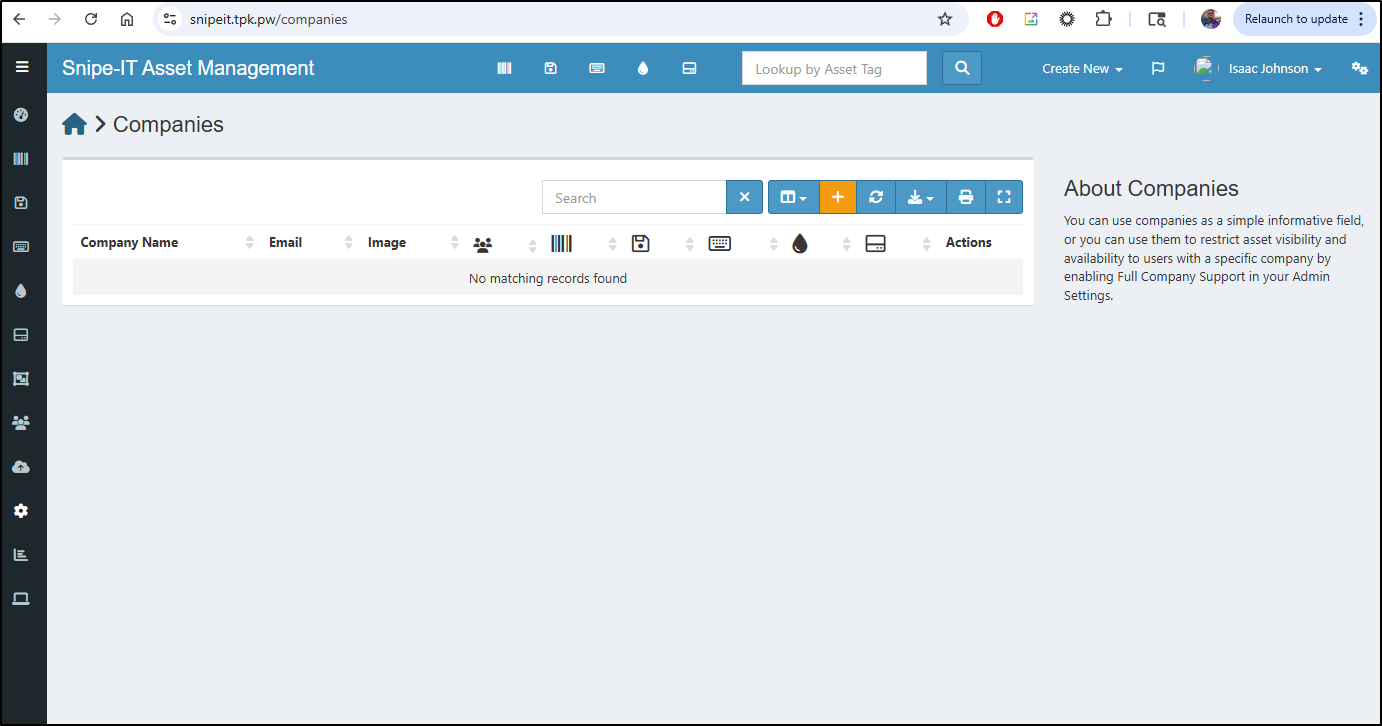Open Assets from top navbar barcode icon
The width and height of the screenshot is (1382, 726).
coord(504,68)
